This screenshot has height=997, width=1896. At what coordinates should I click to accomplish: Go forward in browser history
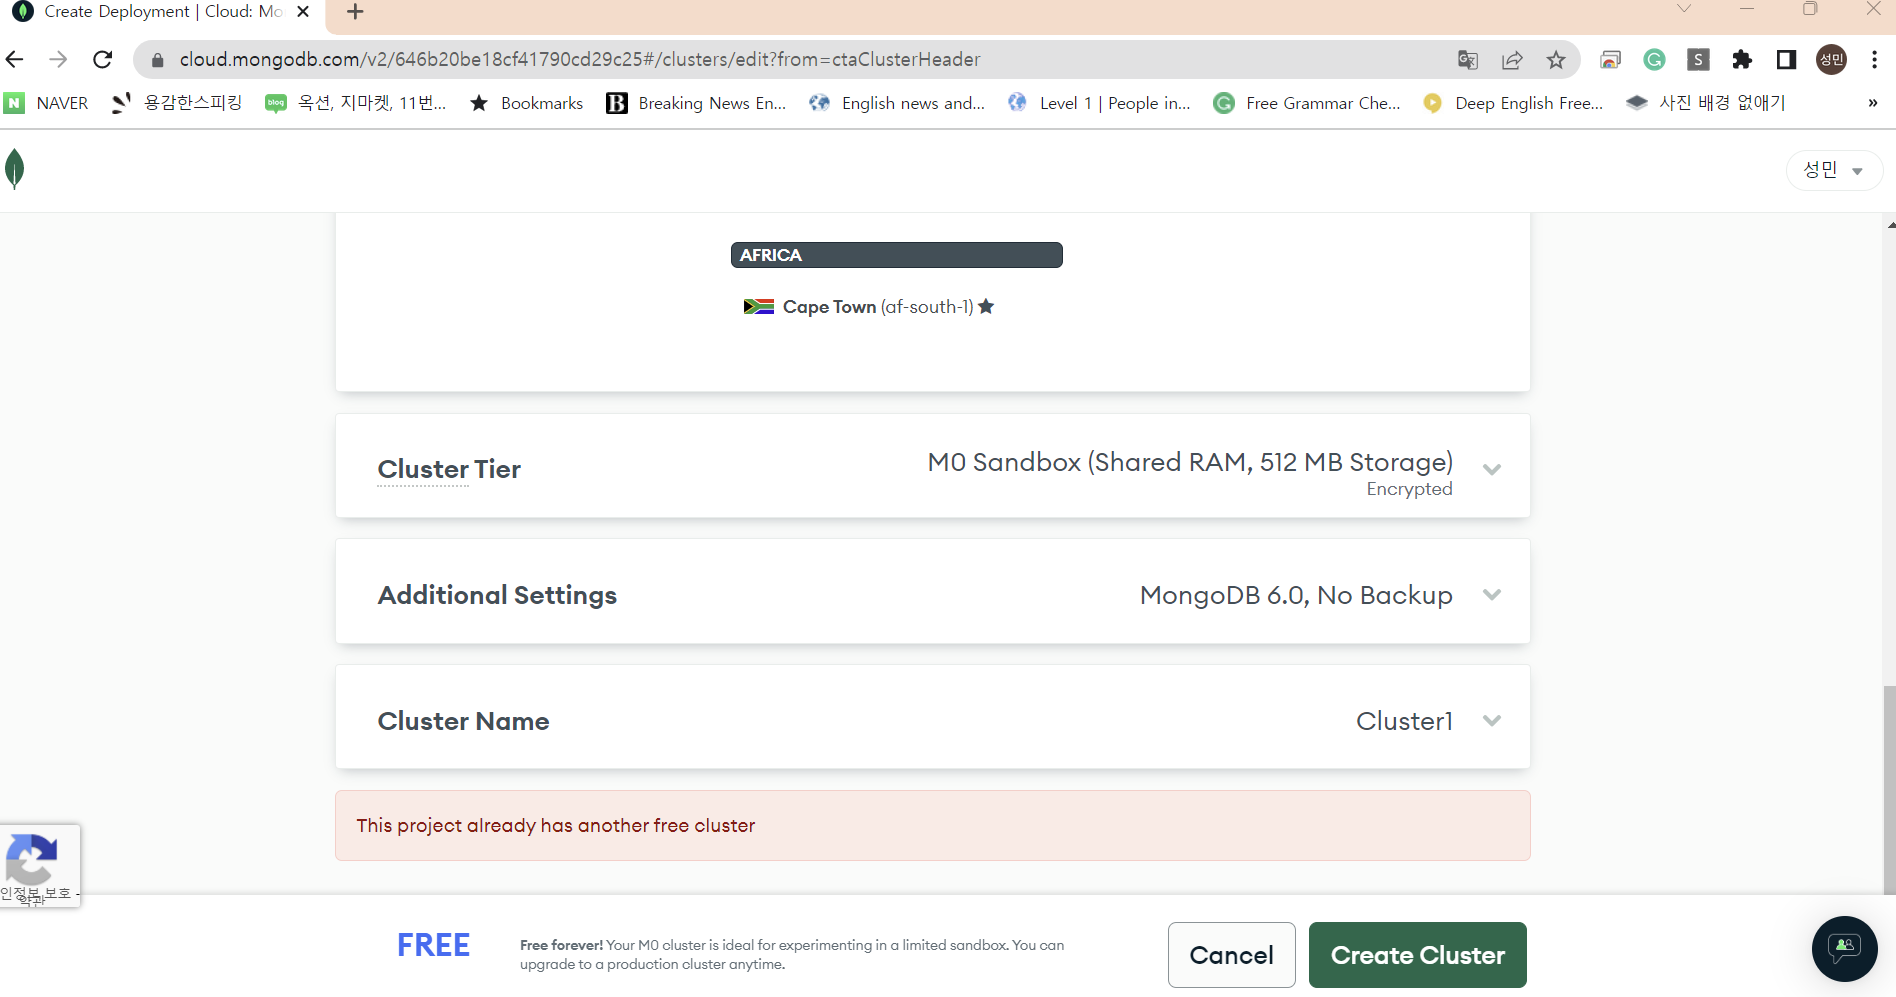tap(58, 60)
